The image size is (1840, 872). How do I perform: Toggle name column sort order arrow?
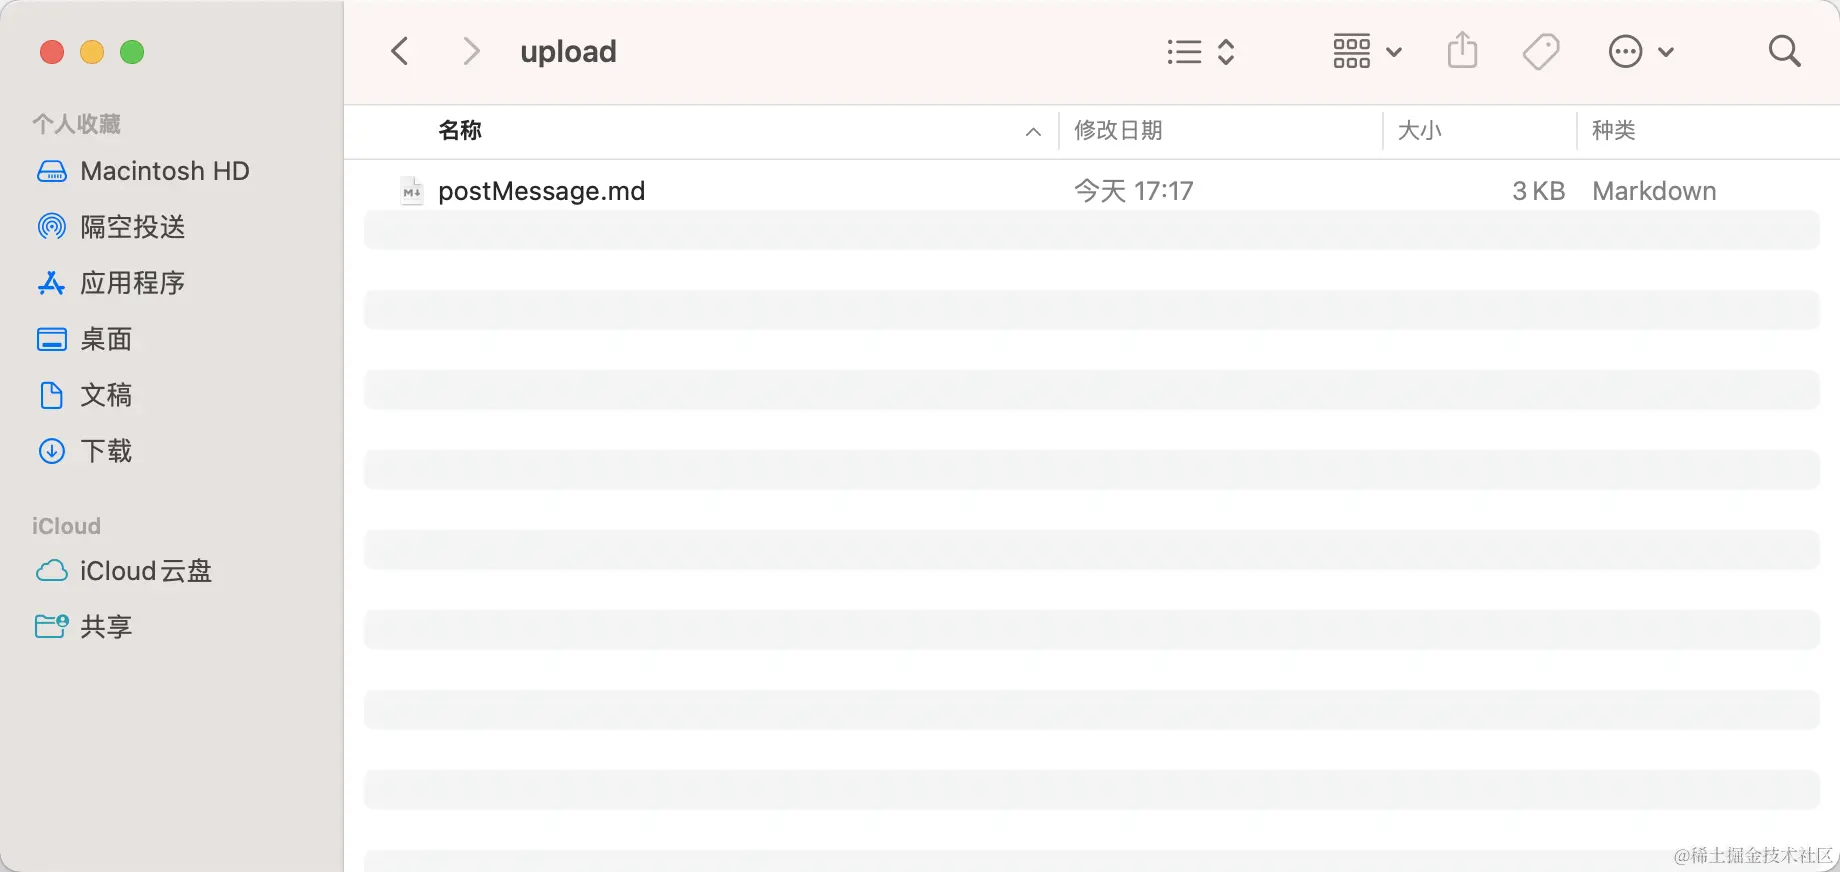[x=1033, y=131]
